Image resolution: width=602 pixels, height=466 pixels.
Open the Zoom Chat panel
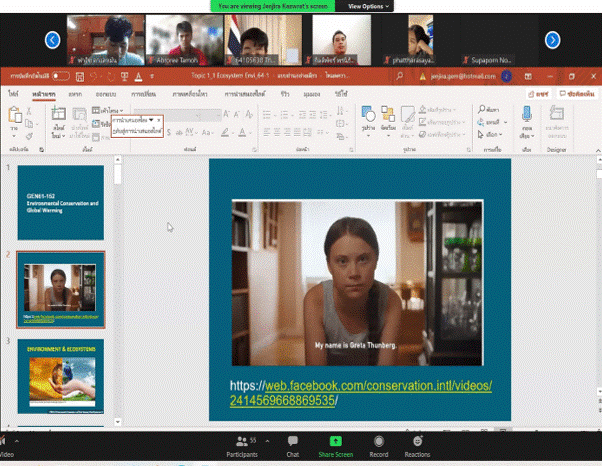(x=292, y=444)
